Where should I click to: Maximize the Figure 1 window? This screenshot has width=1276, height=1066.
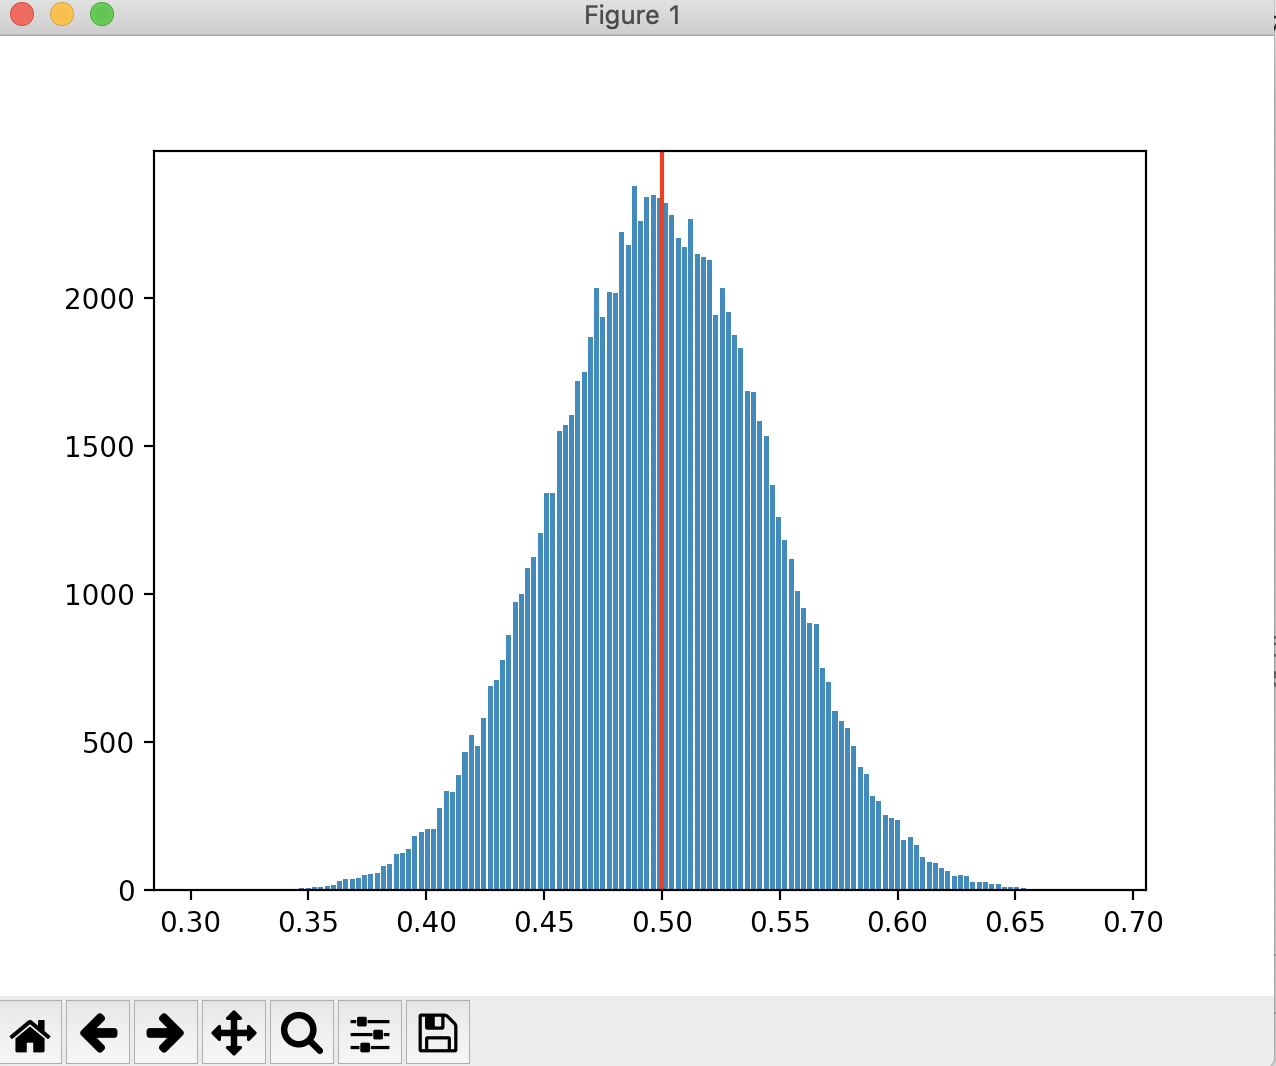pos(102,14)
